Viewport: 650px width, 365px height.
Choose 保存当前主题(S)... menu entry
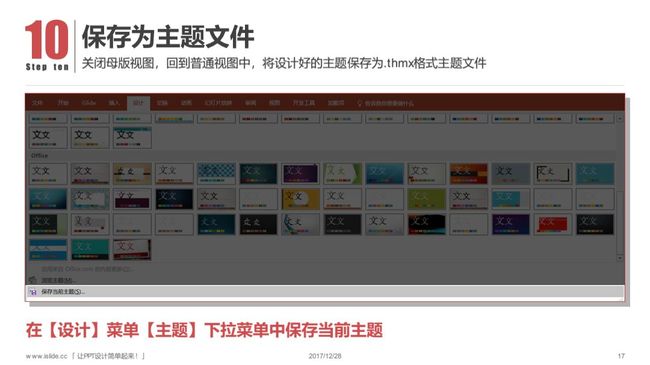point(325,292)
